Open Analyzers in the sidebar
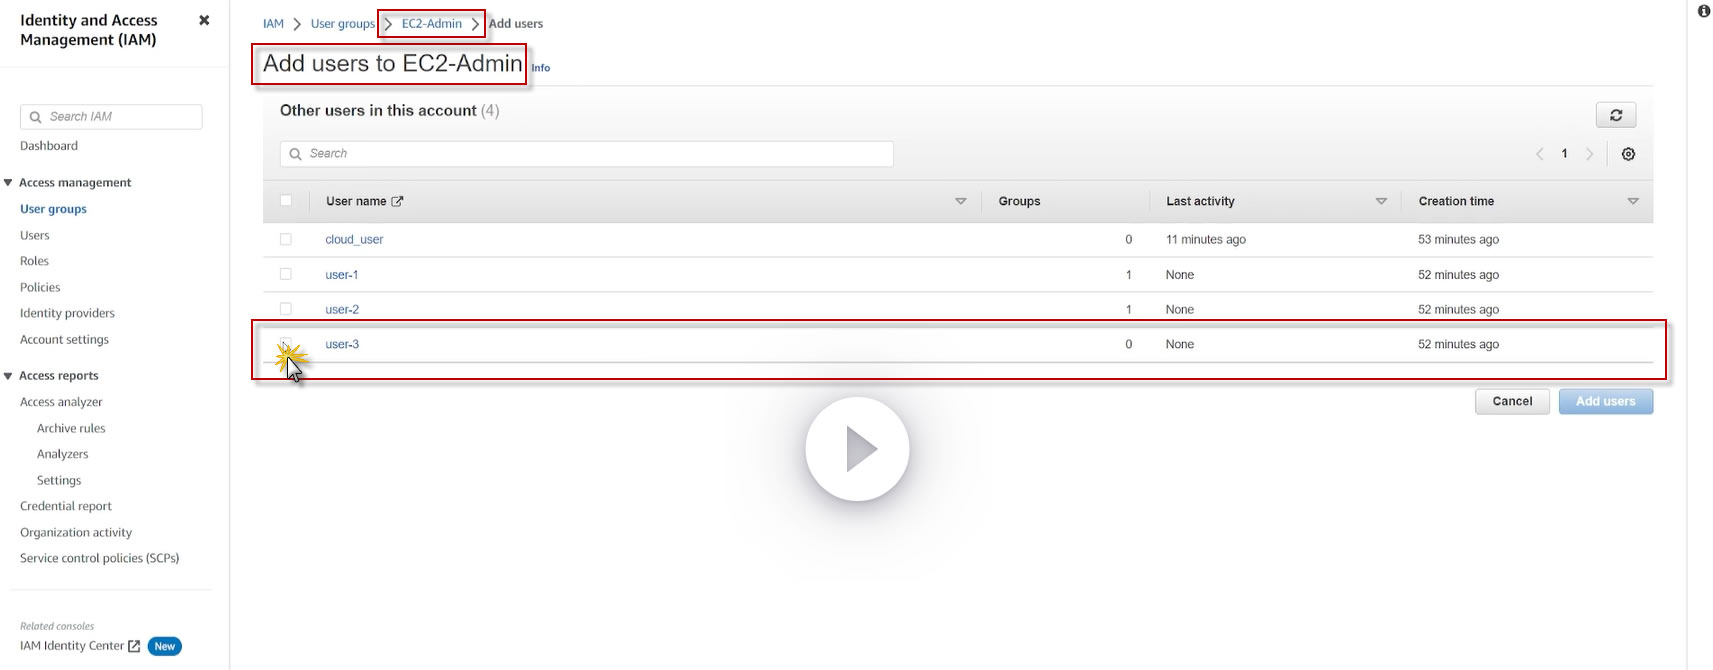Screen dimensions: 1713x670 coord(63,454)
